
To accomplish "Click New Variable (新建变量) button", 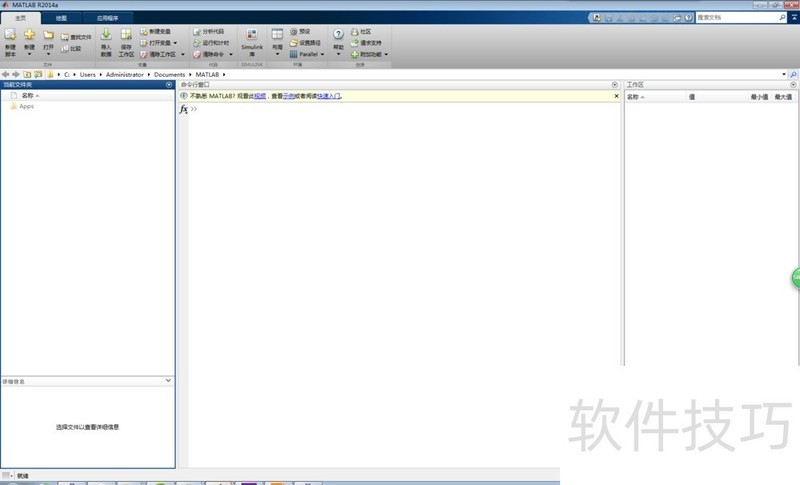I will (x=155, y=31).
